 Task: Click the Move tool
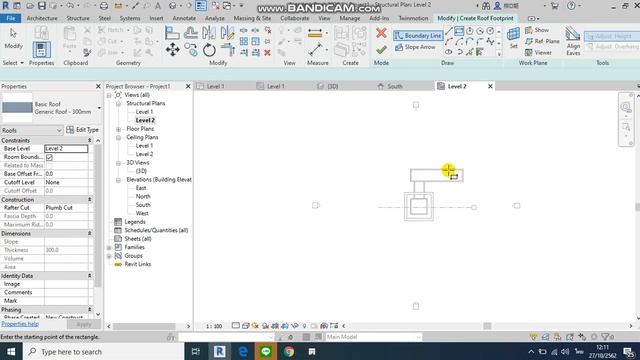(x=172, y=50)
